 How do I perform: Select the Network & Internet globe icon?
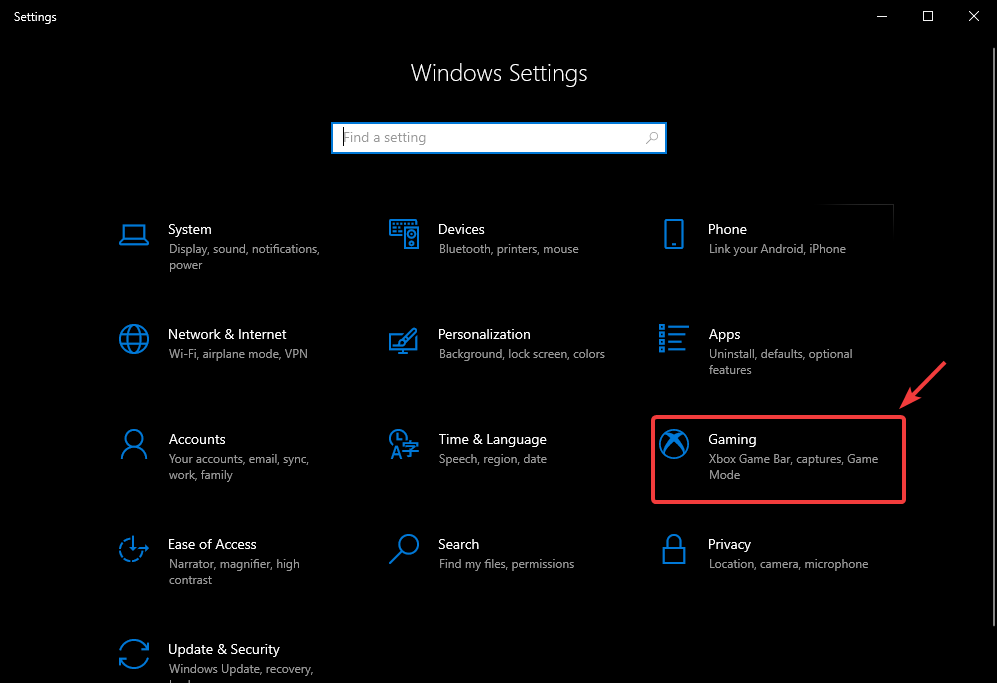(x=134, y=339)
